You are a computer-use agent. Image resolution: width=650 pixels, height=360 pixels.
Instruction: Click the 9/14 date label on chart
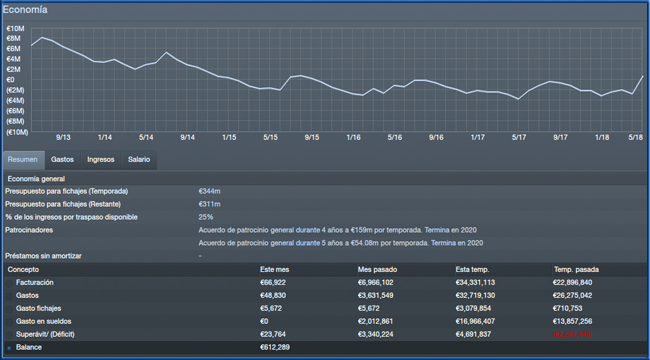click(x=188, y=137)
